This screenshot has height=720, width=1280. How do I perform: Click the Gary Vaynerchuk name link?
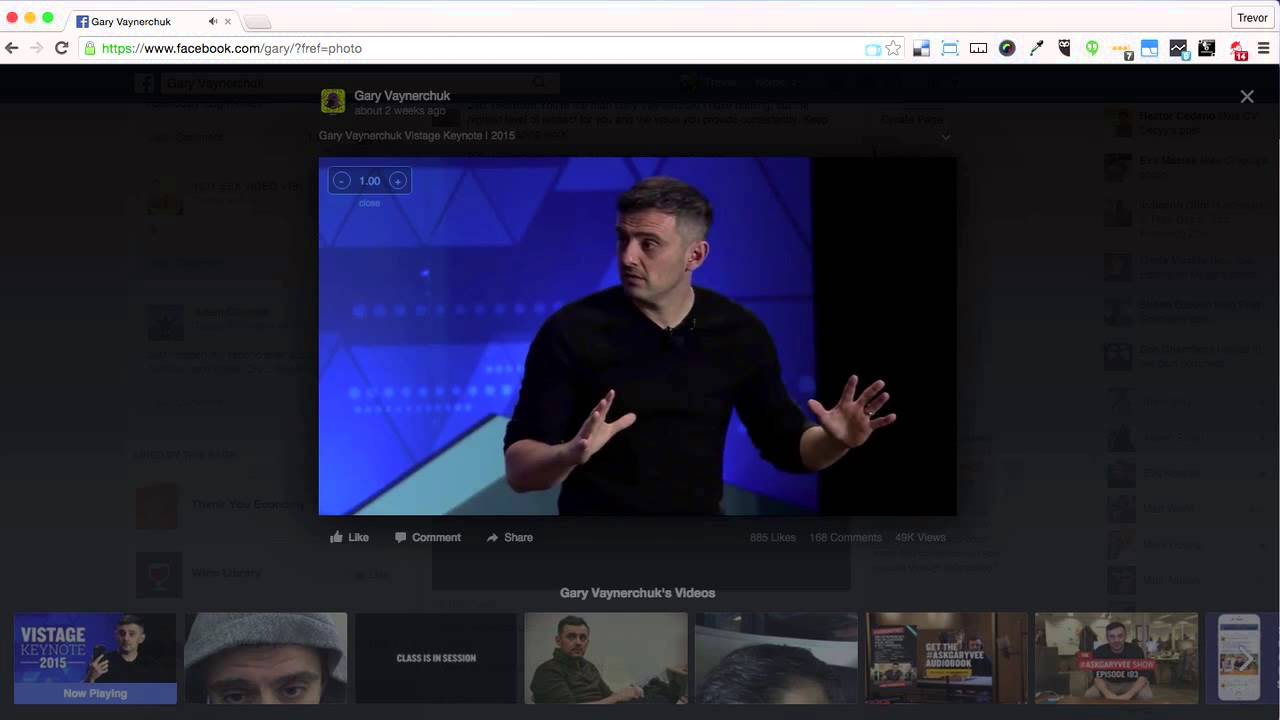[x=402, y=96]
